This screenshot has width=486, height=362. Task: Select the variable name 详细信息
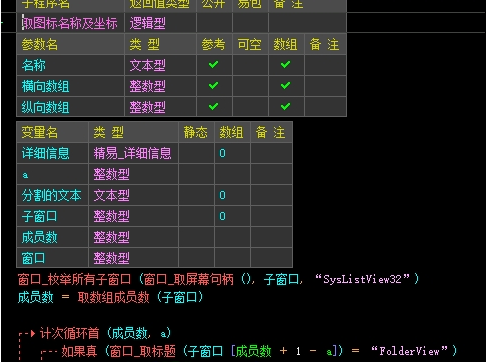[46, 153]
